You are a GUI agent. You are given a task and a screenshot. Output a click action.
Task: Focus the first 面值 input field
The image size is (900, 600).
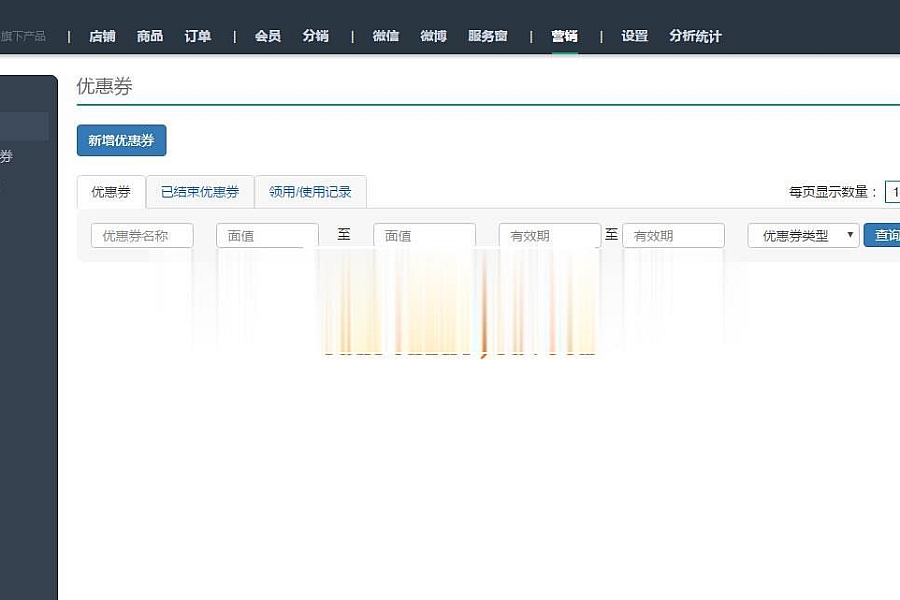pyautogui.click(x=267, y=235)
